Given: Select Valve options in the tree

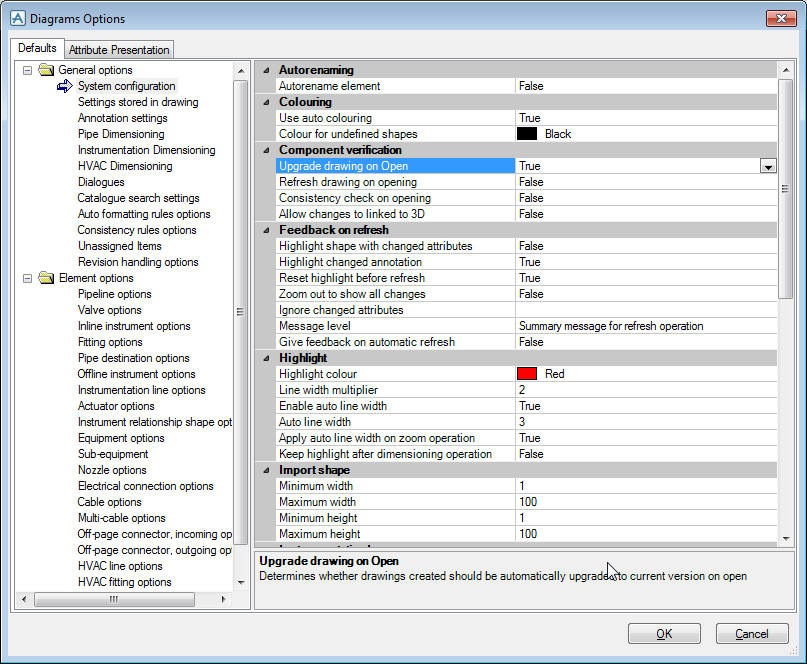Looking at the screenshot, I should [x=110, y=310].
